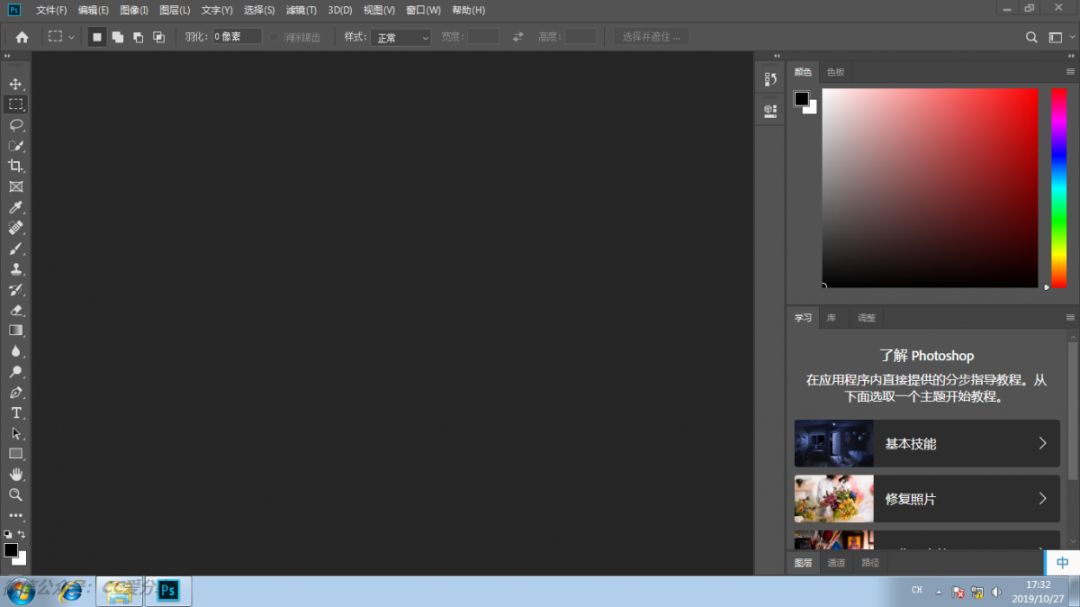Switch to the 路径 tab
This screenshot has height=607, width=1080.
click(x=871, y=563)
